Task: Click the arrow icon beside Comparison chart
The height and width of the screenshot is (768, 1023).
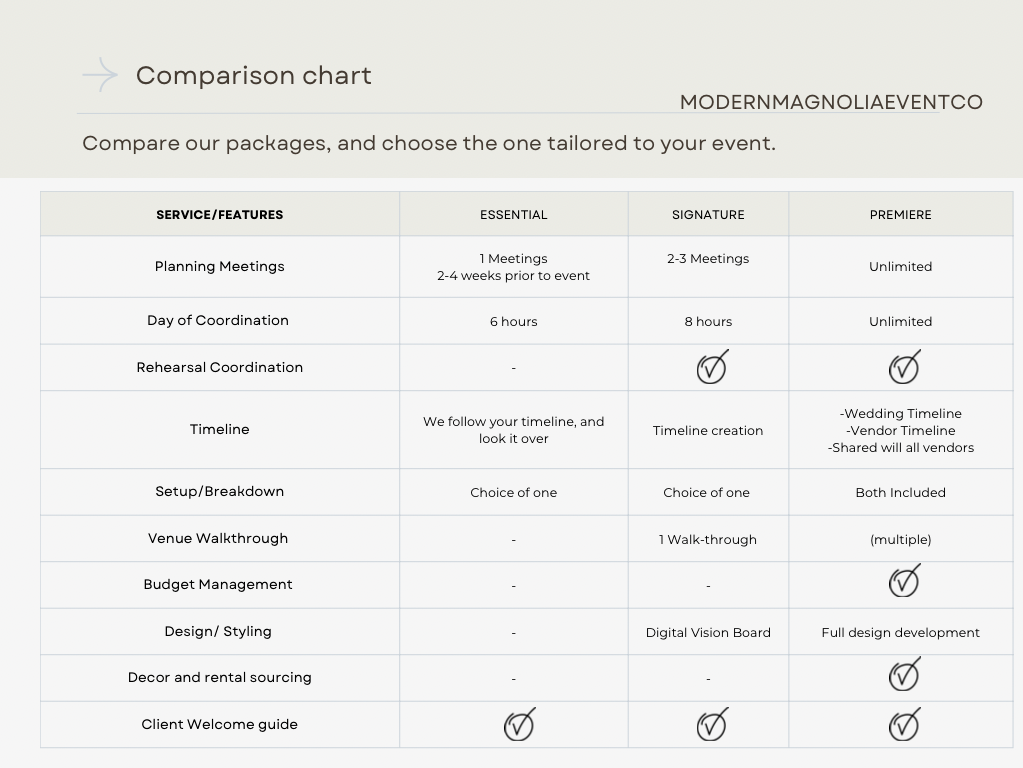Action: coord(100,75)
